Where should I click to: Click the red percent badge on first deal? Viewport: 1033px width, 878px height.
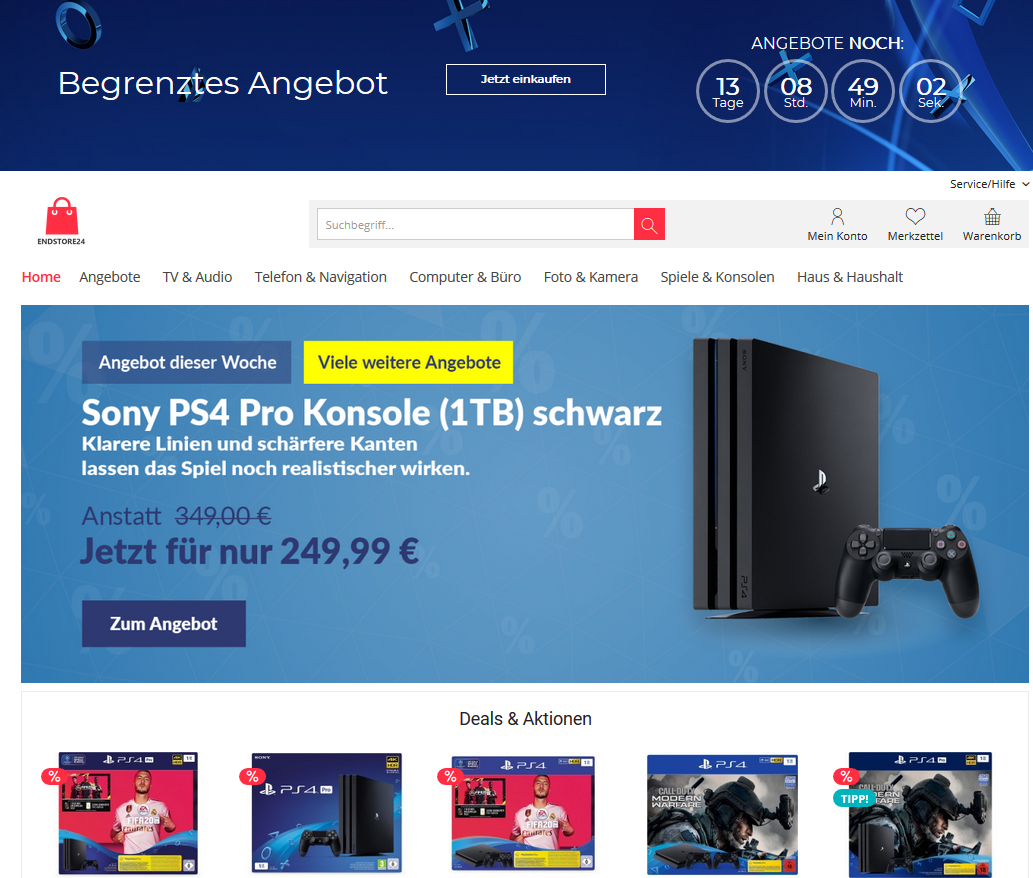[54, 777]
